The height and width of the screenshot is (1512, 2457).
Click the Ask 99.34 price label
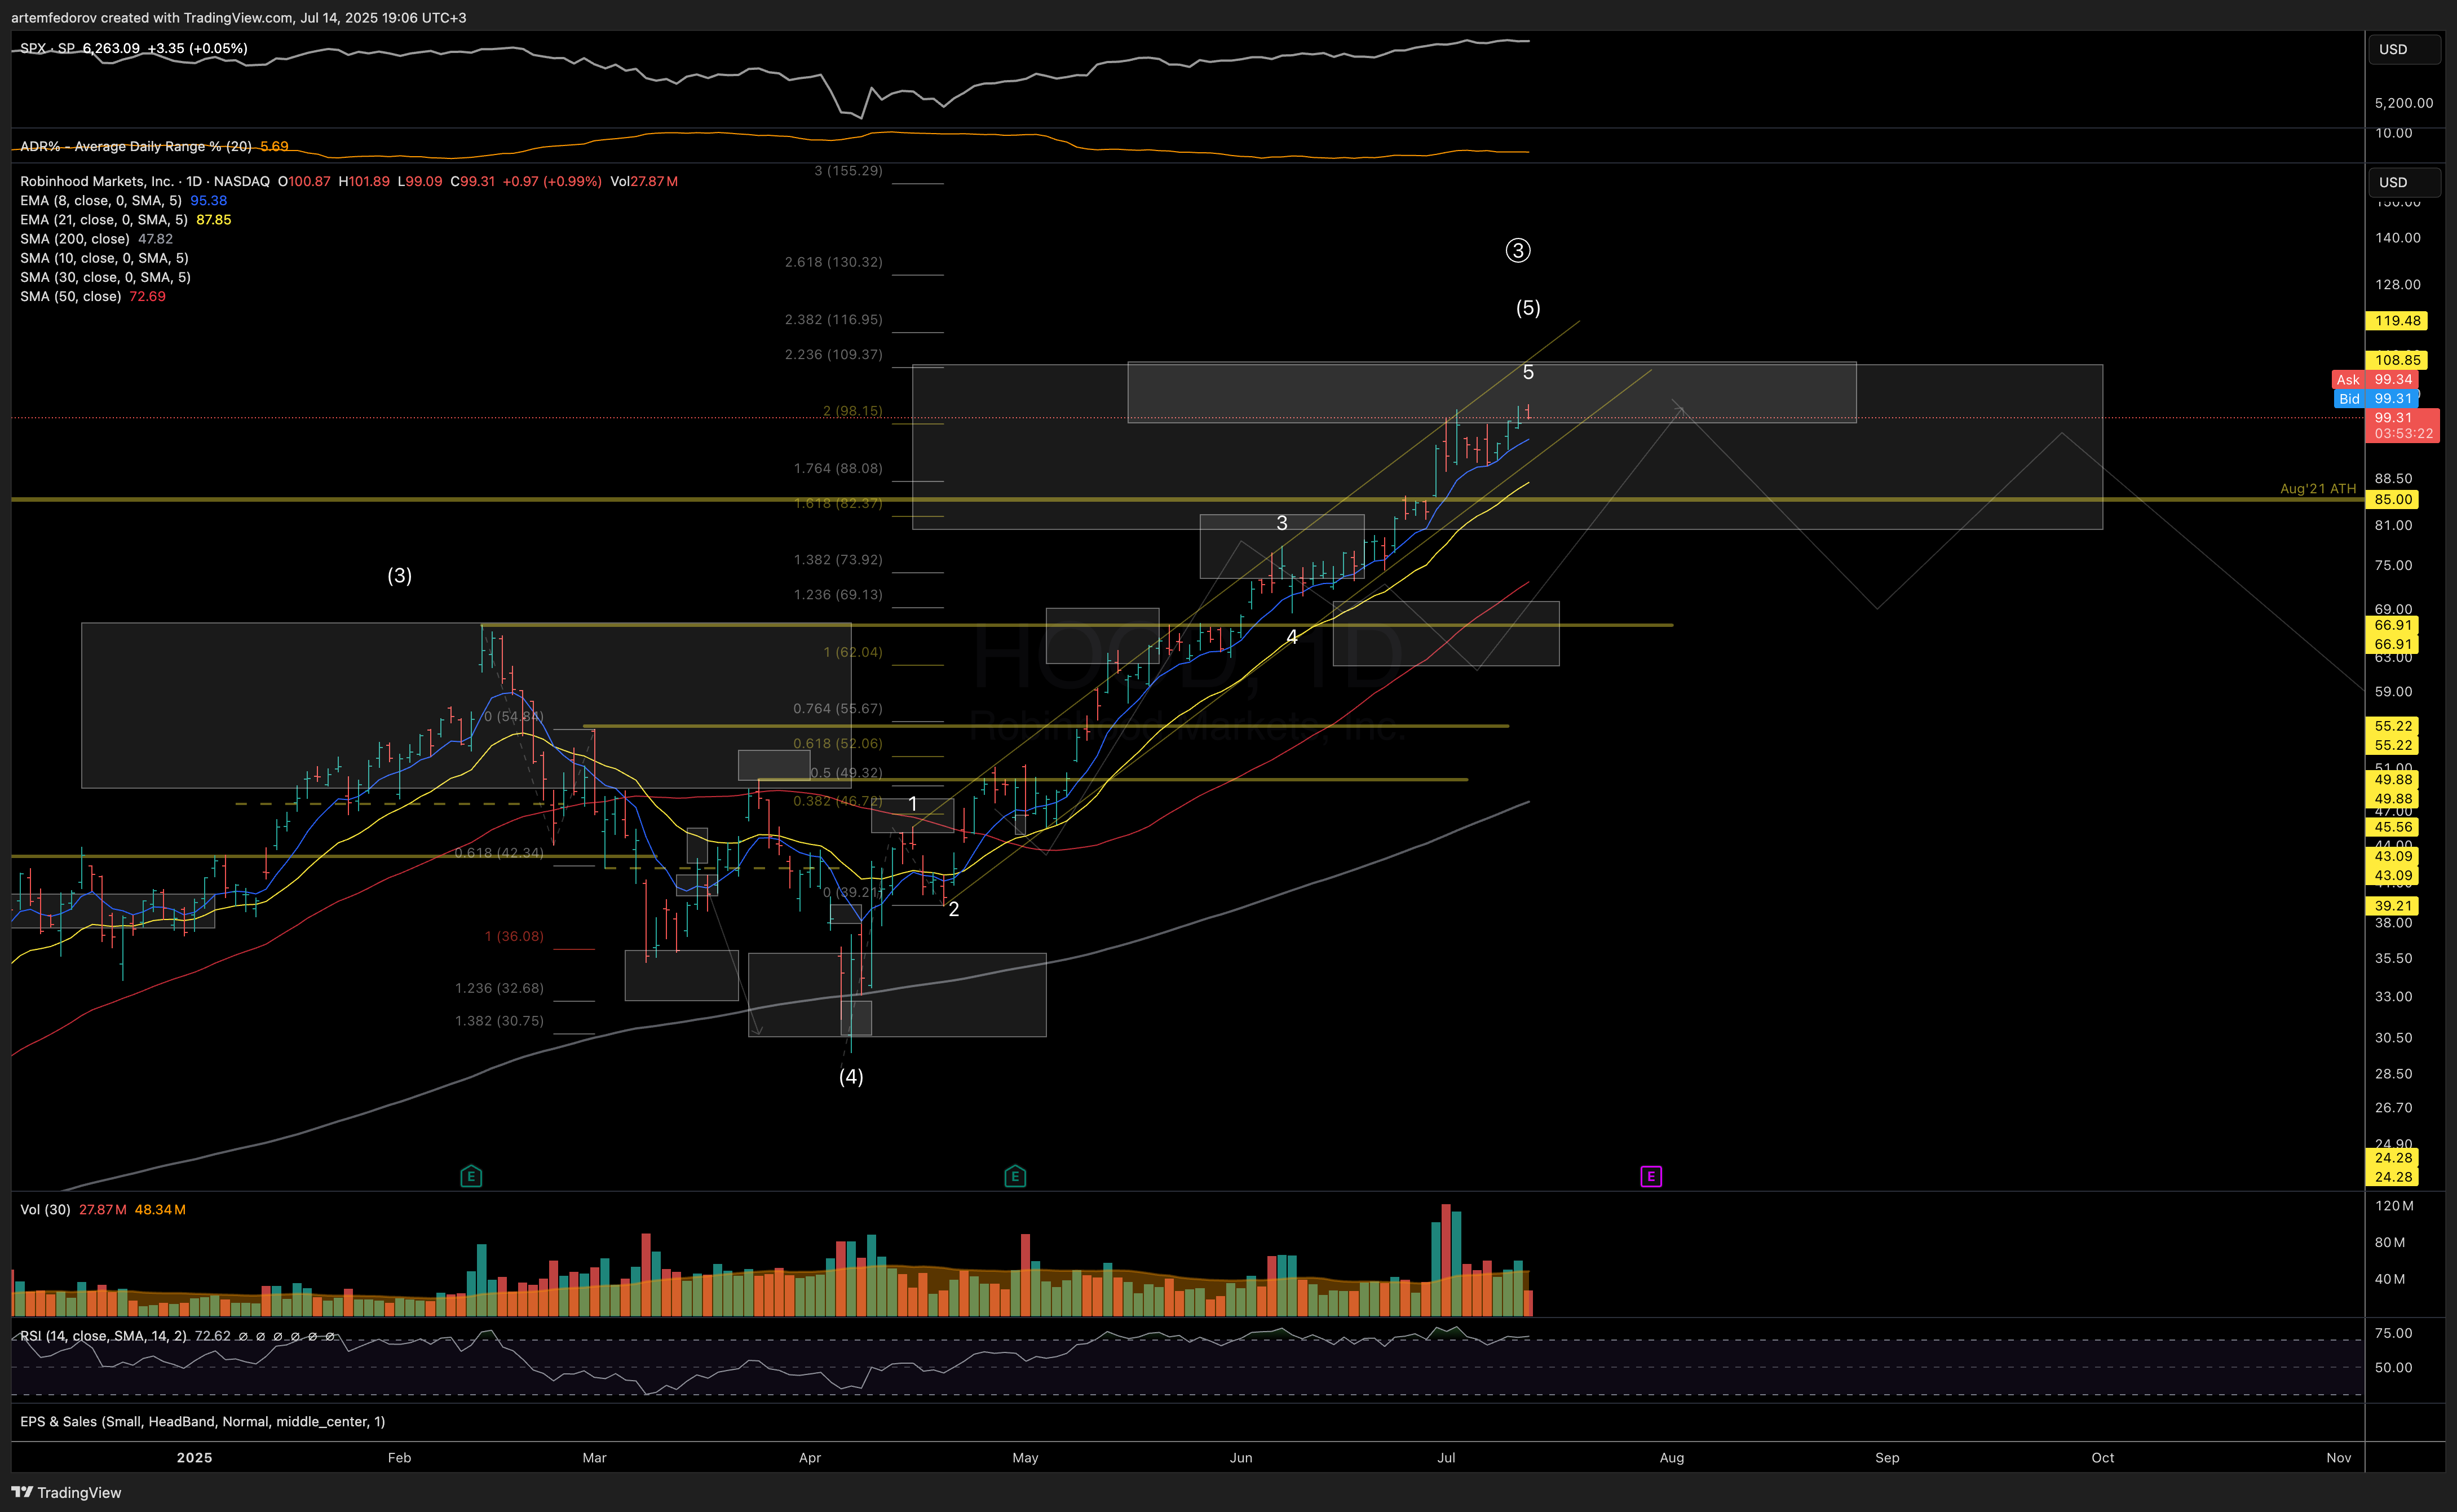(2375, 379)
